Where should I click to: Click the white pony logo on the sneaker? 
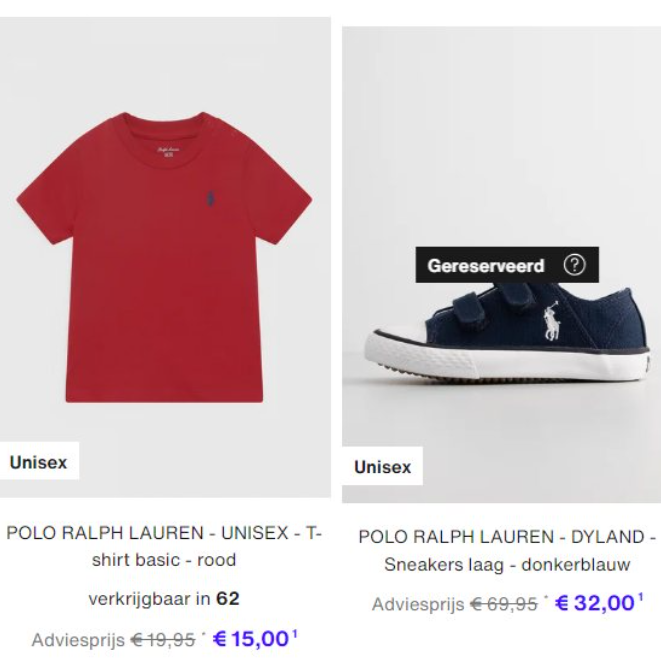pyautogui.click(x=551, y=321)
